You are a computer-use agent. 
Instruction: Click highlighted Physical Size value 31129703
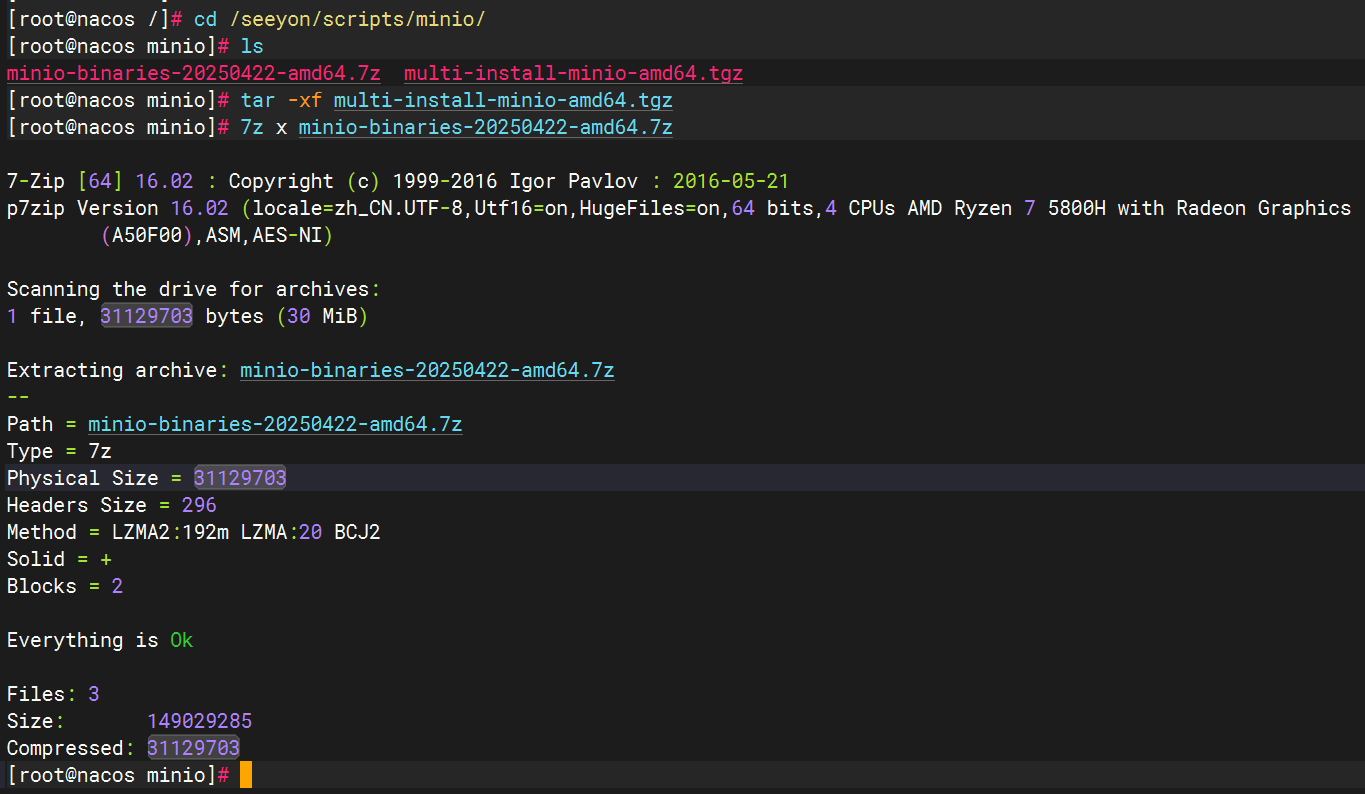pyautogui.click(x=240, y=478)
